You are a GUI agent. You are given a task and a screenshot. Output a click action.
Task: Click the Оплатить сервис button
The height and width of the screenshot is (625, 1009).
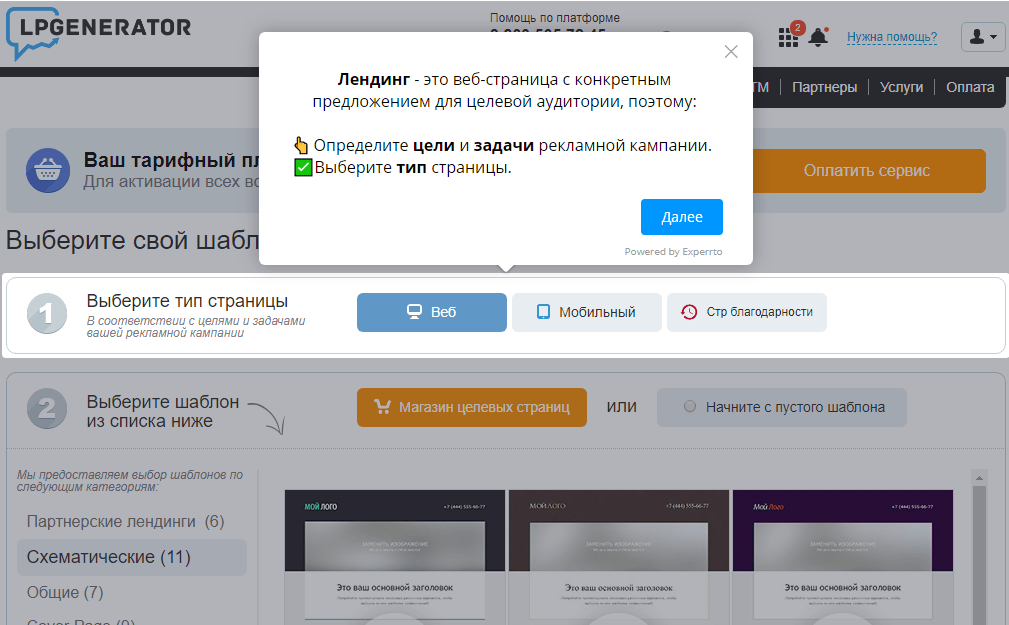click(x=868, y=171)
